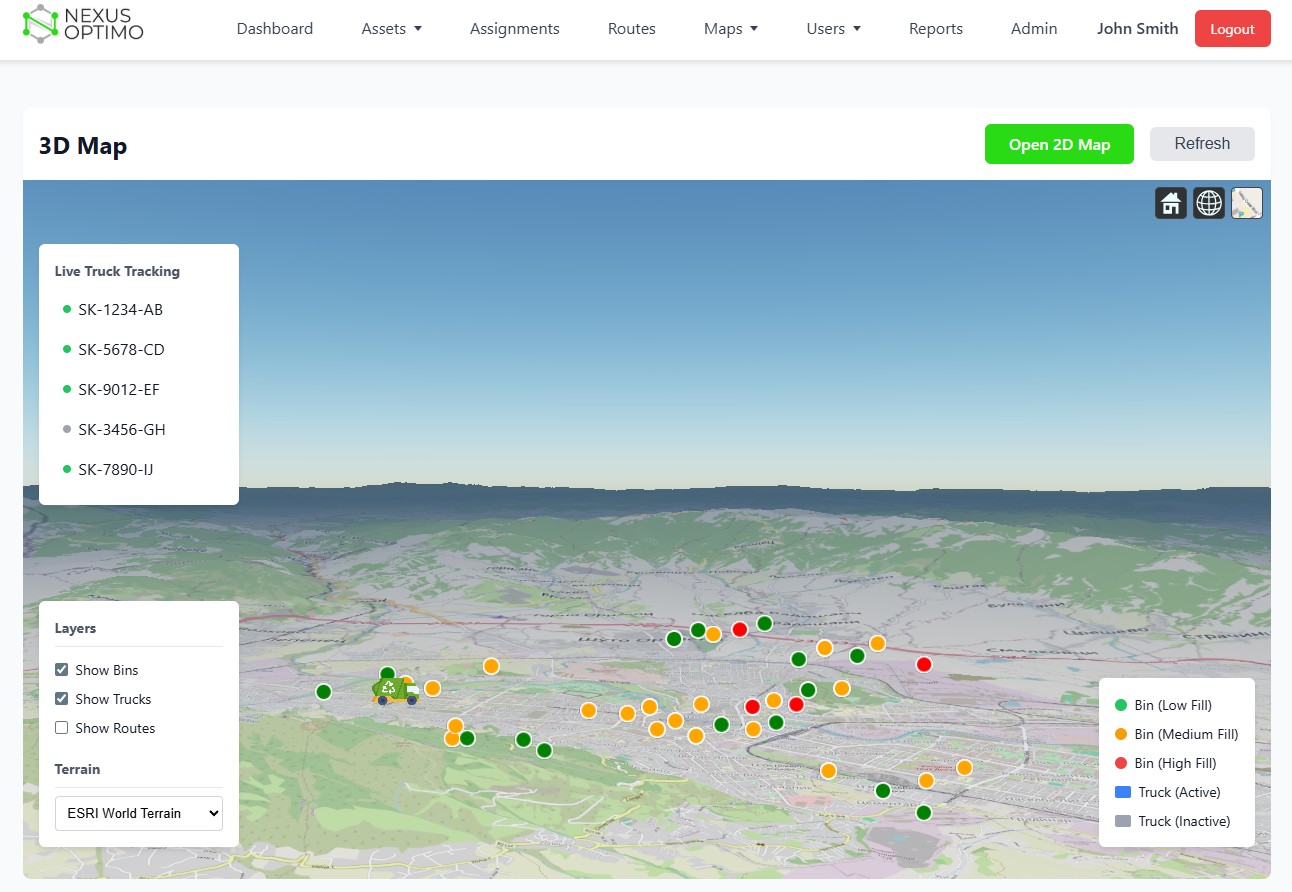
Task: Click the orange Bin (Medium Fill) legend dot
Action: point(1121,734)
